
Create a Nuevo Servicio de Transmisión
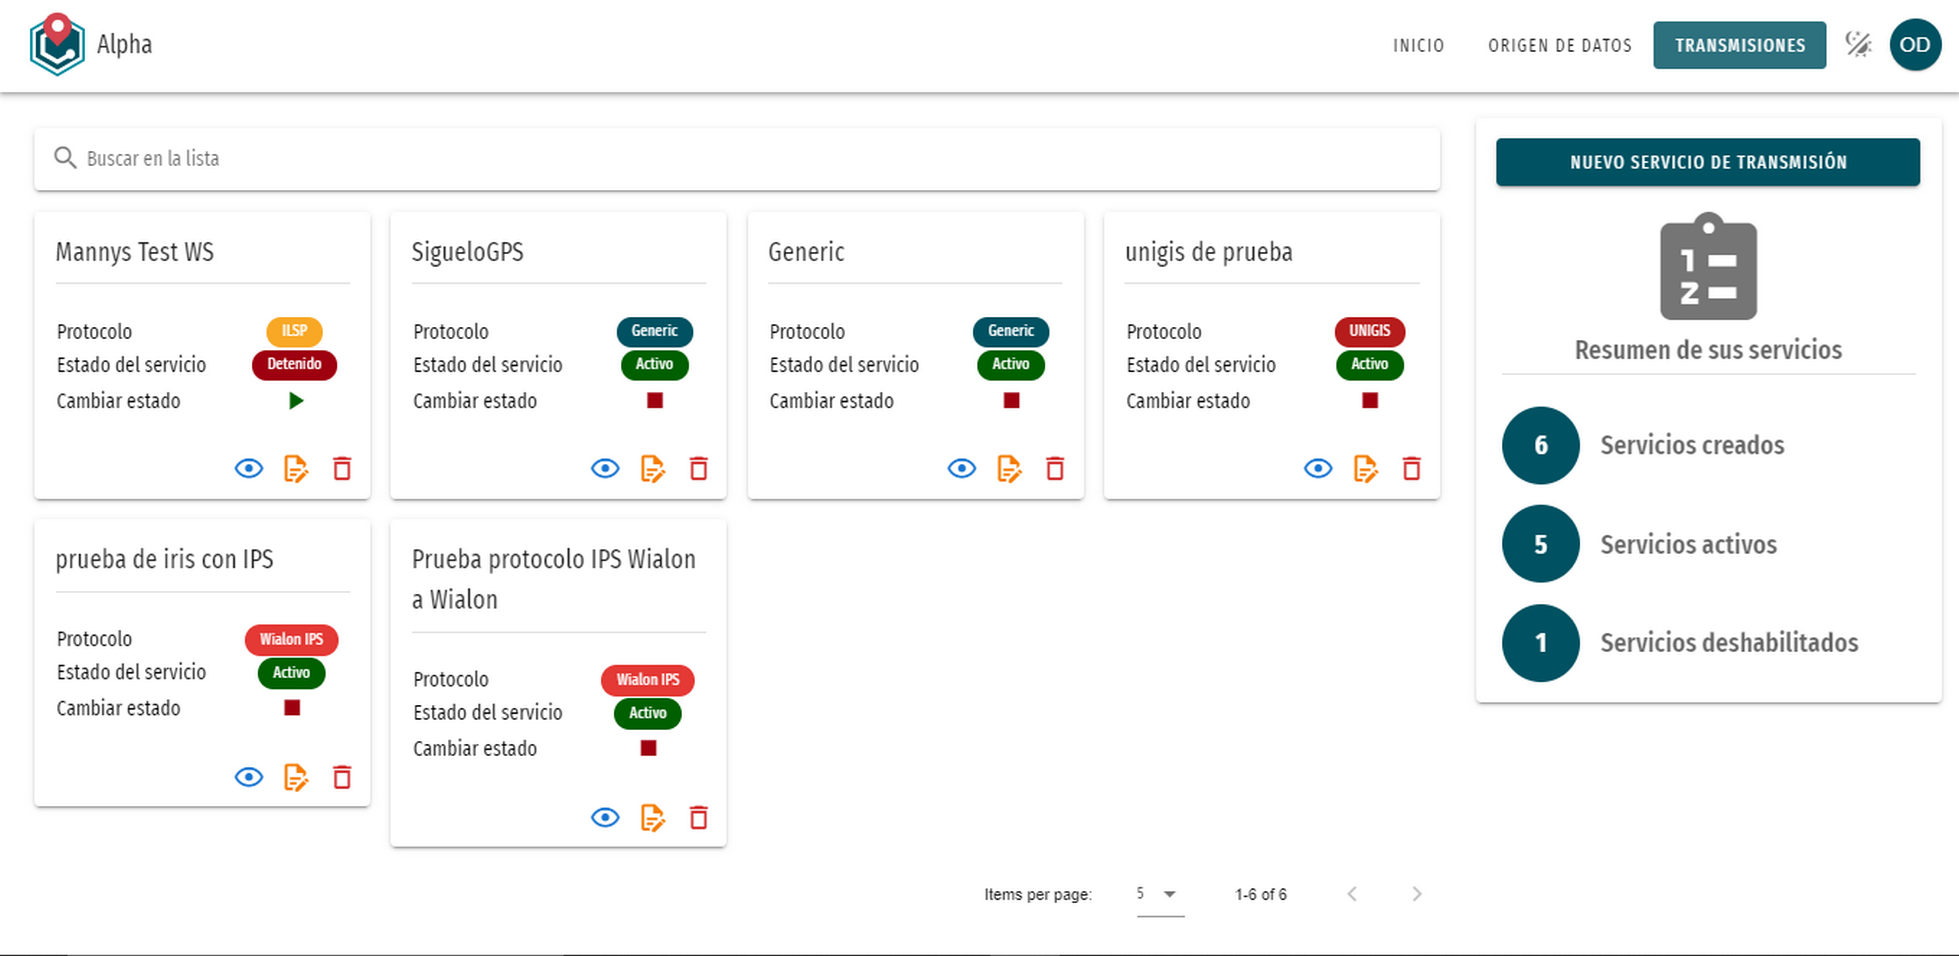1707,162
